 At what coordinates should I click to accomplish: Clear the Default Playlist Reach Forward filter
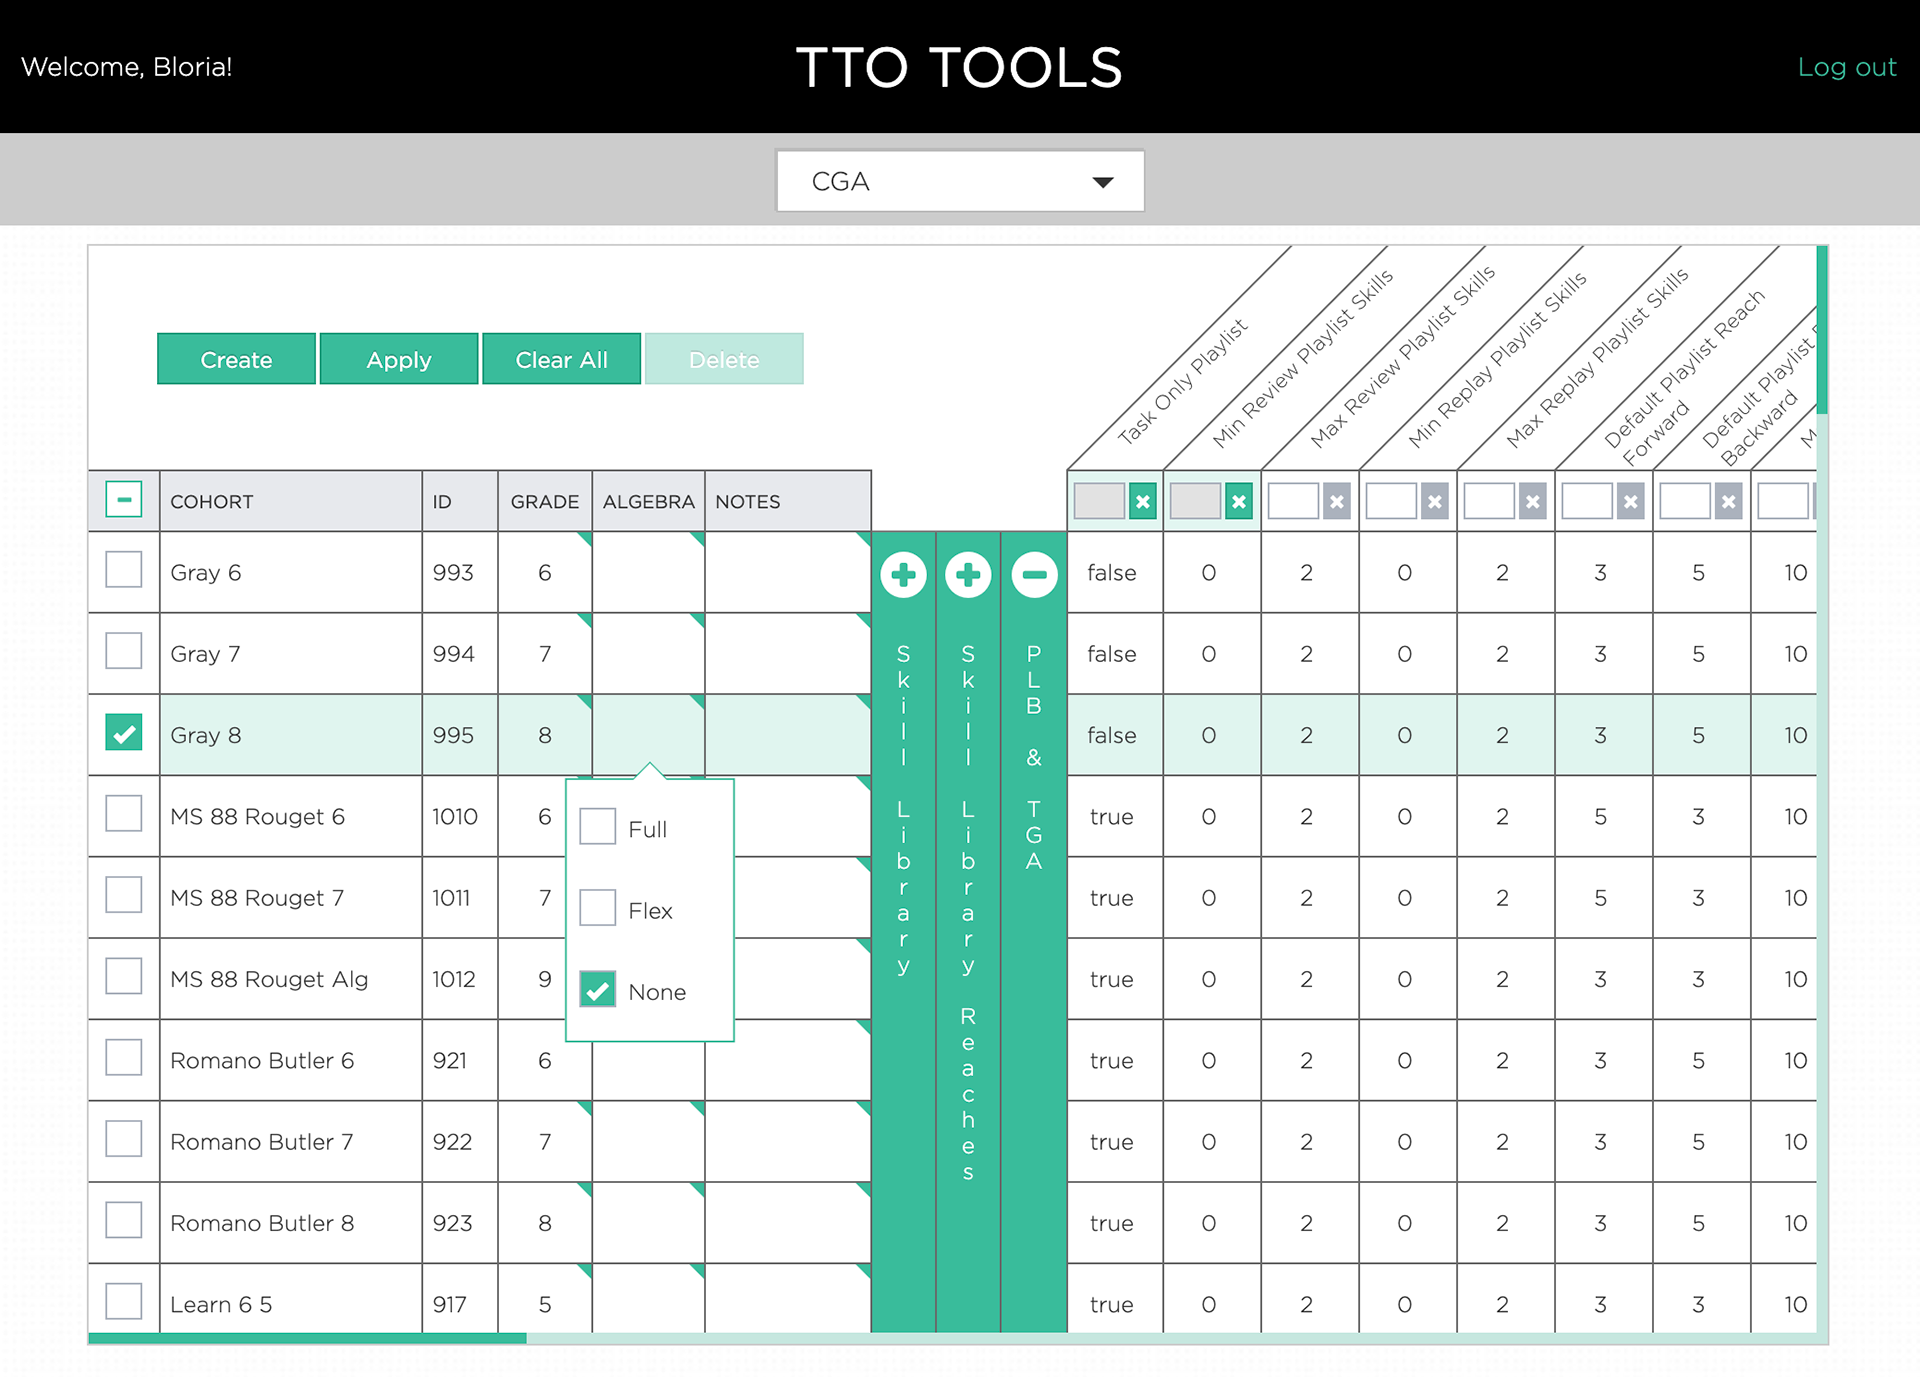tap(1631, 501)
